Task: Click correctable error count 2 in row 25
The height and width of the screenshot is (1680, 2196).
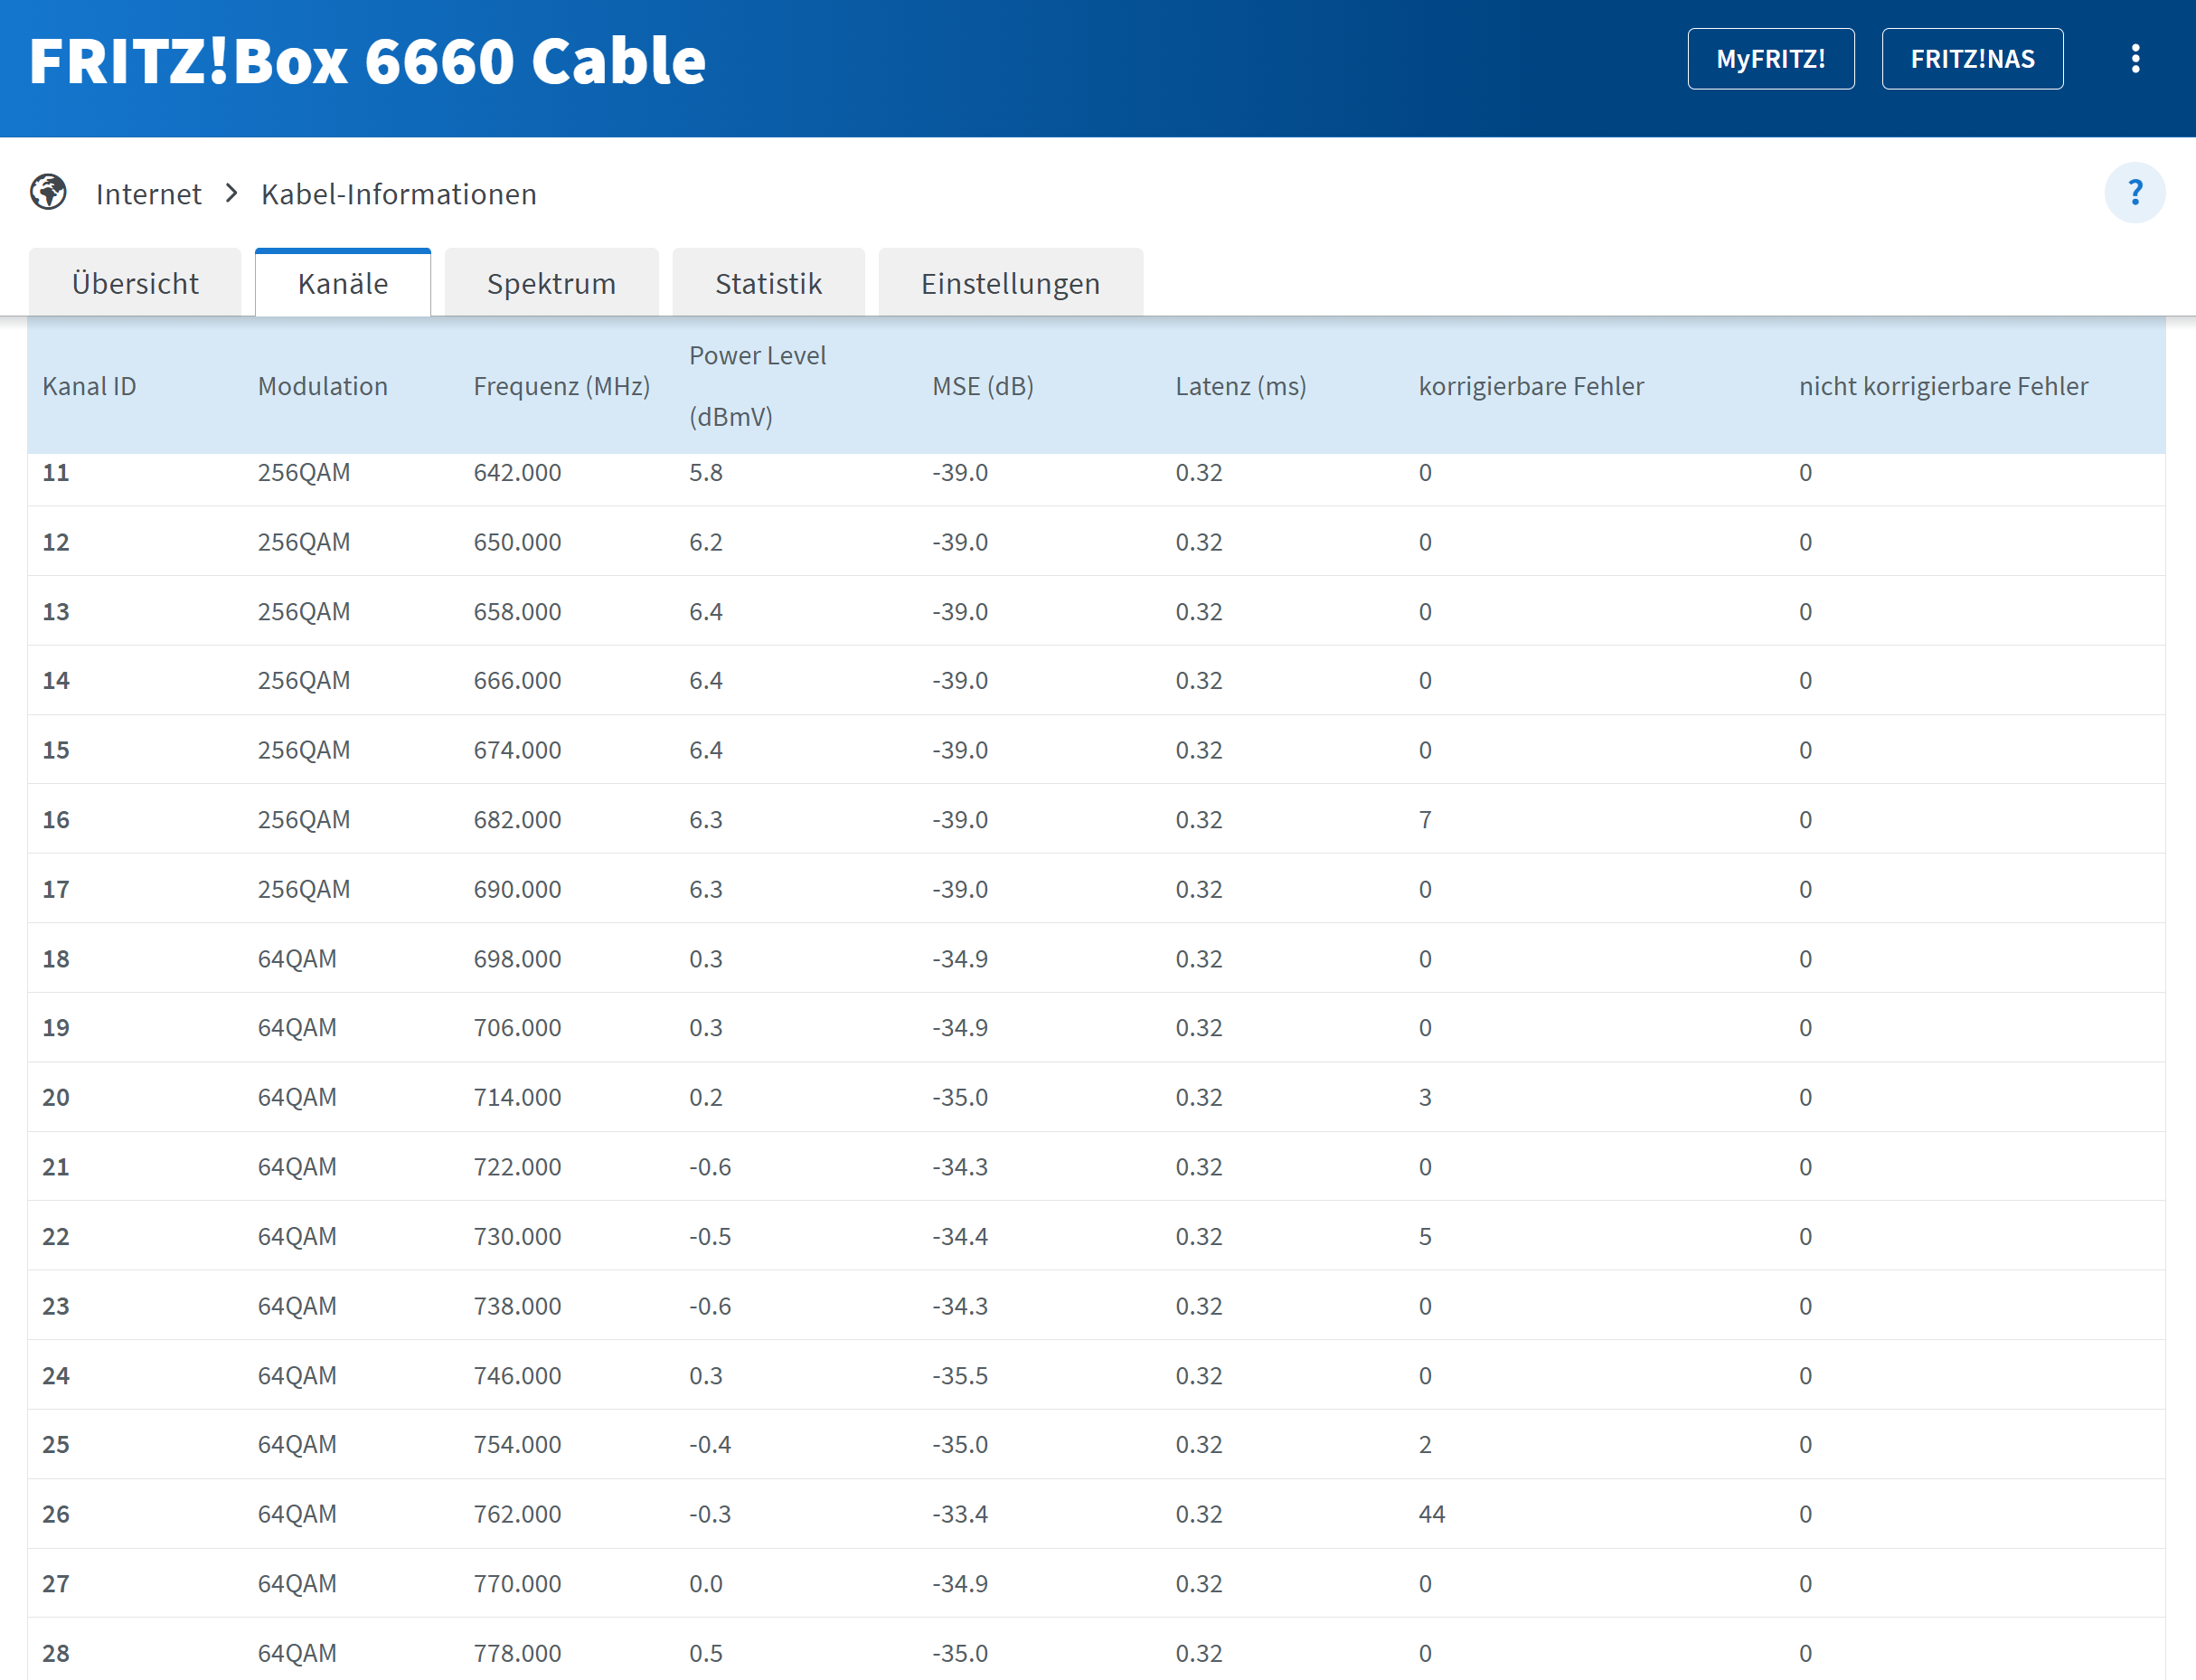Action: (1425, 1444)
